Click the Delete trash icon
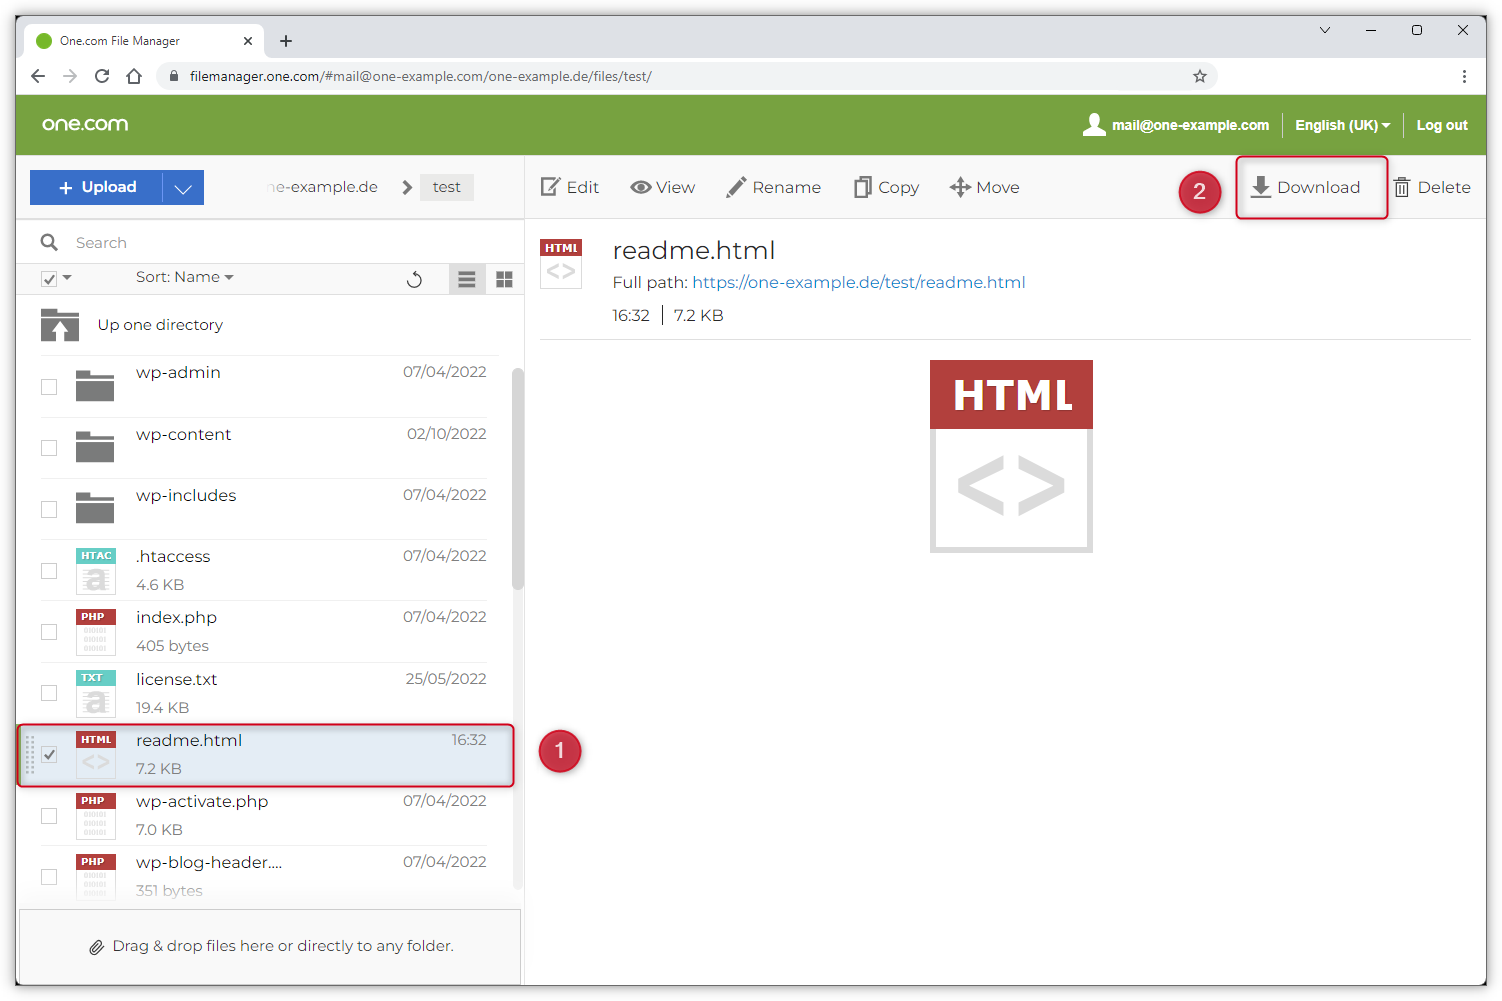 pos(1402,188)
